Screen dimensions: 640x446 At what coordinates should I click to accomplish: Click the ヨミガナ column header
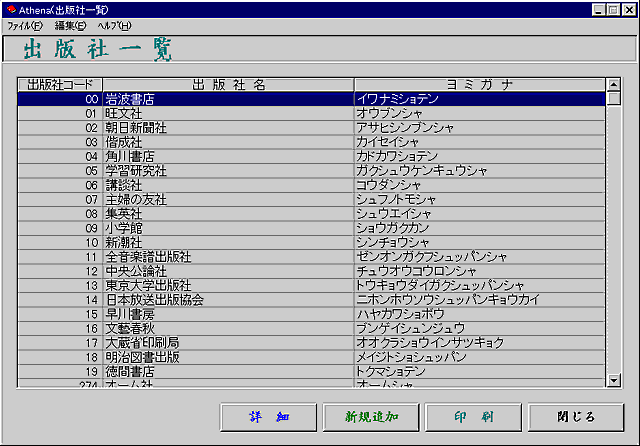click(480, 85)
